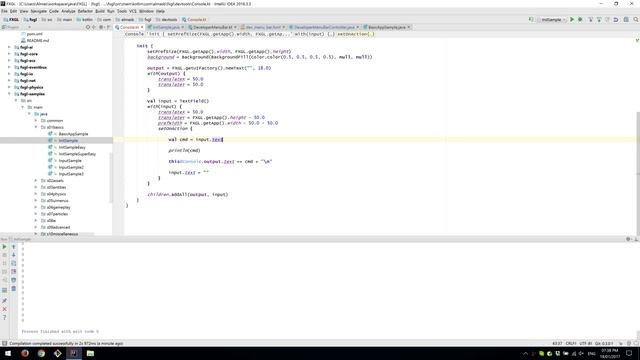Click Windows Start button
The image size is (640, 360).
[8, 353]
